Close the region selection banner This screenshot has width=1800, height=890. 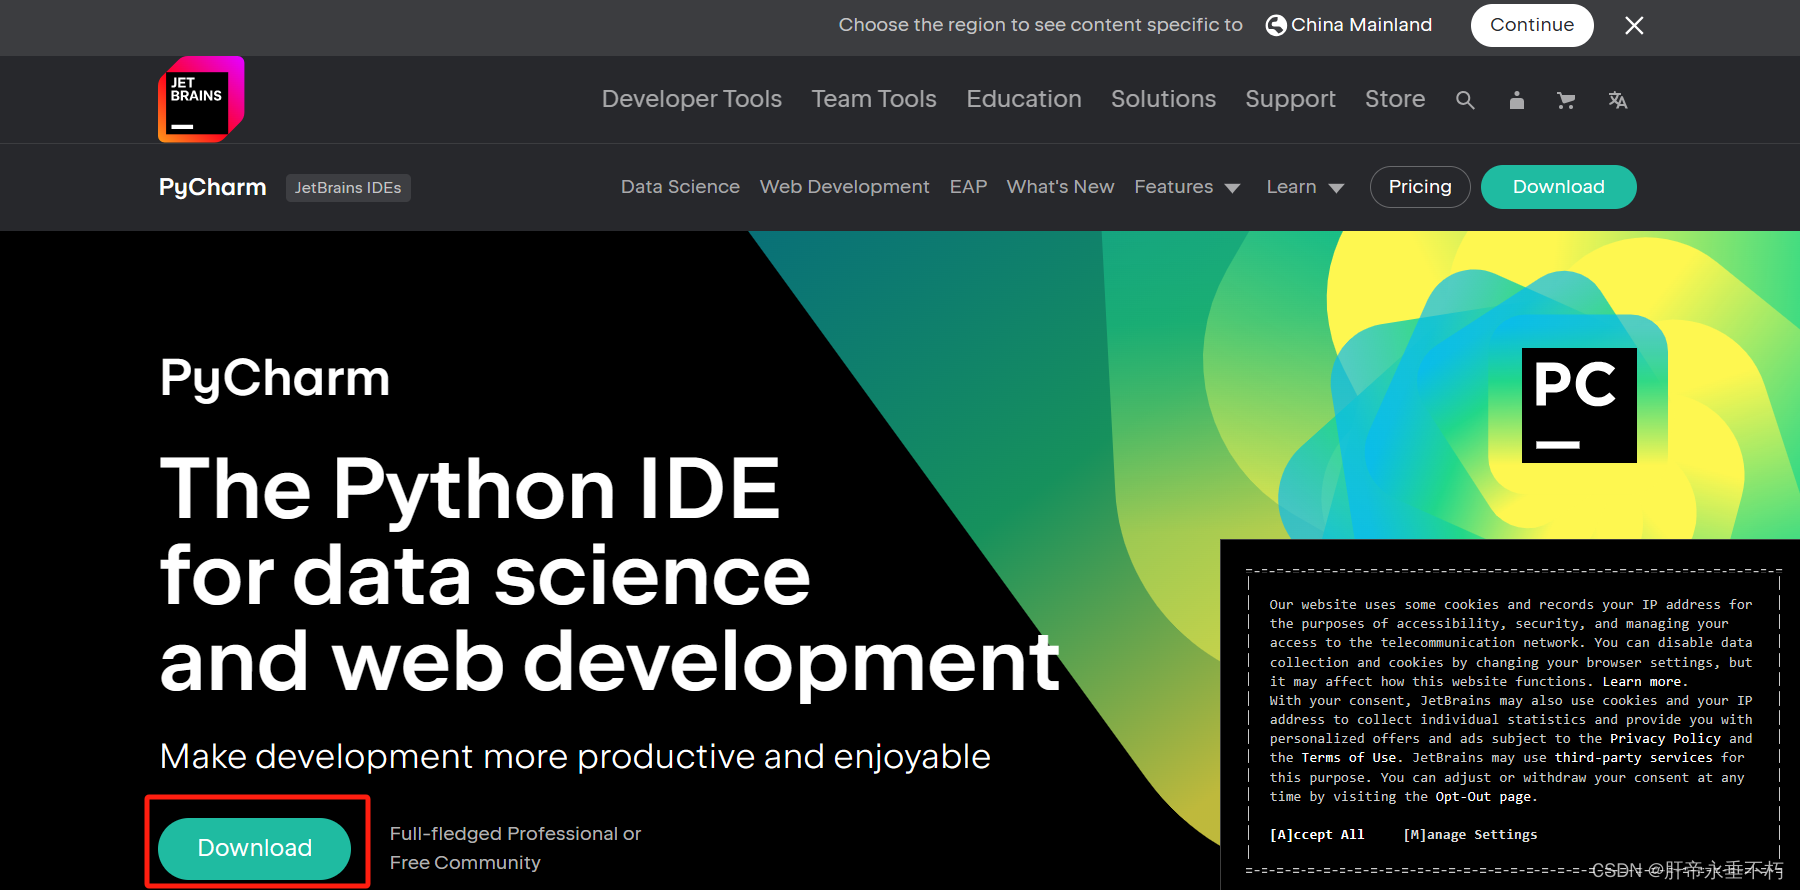[1634, 25]
